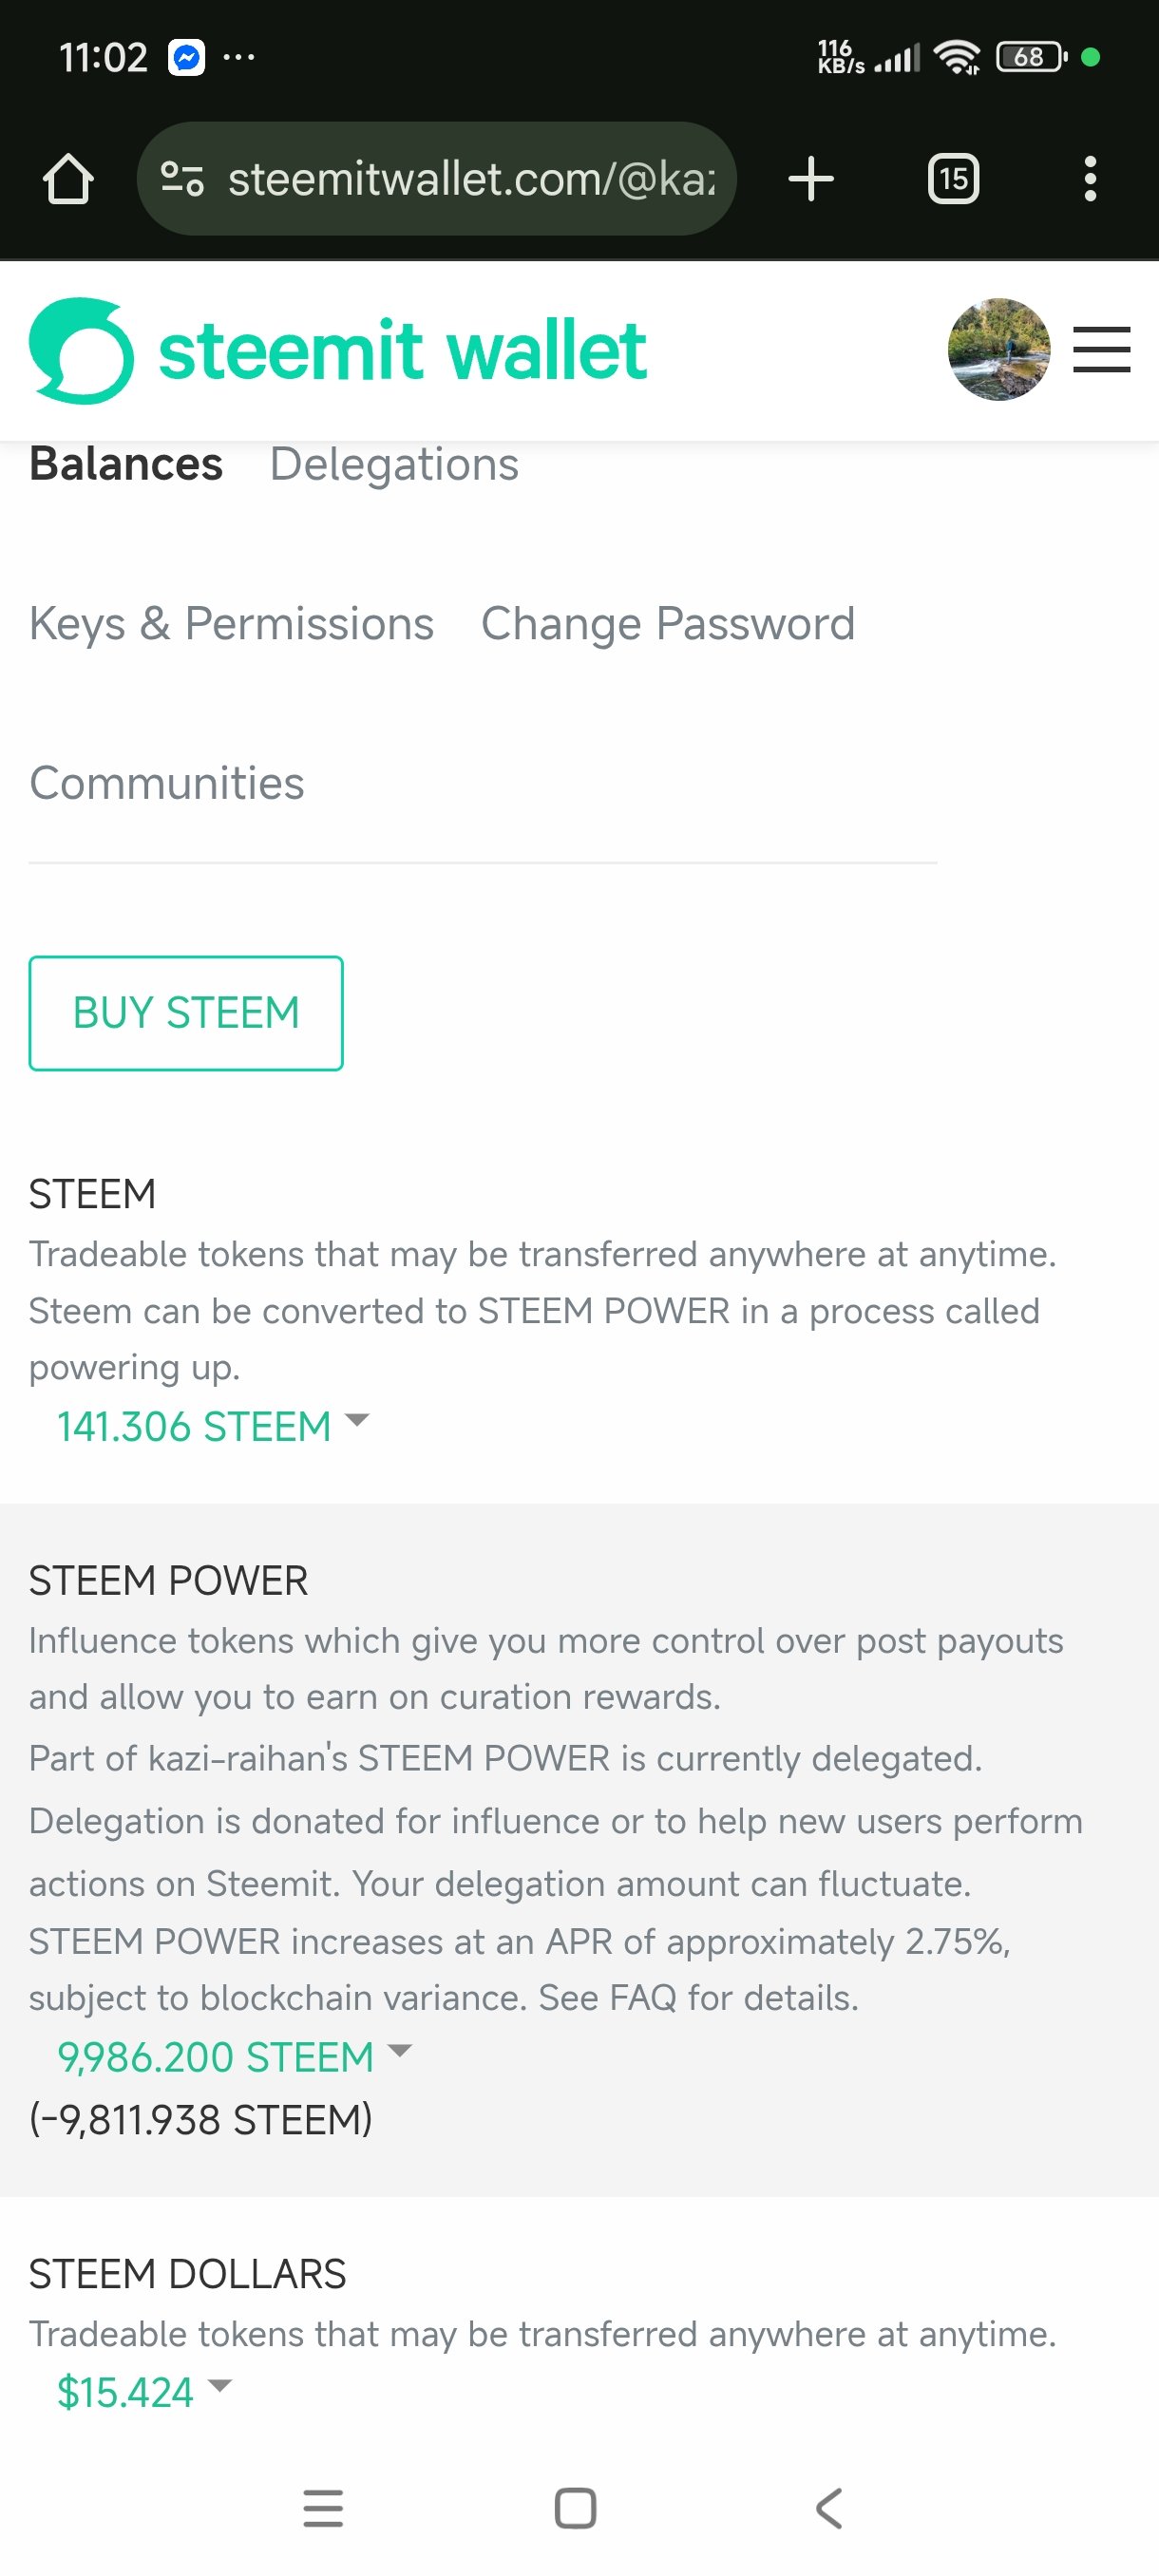
Task: Open site info icon in address bar
Action: [x=182, y=179]
